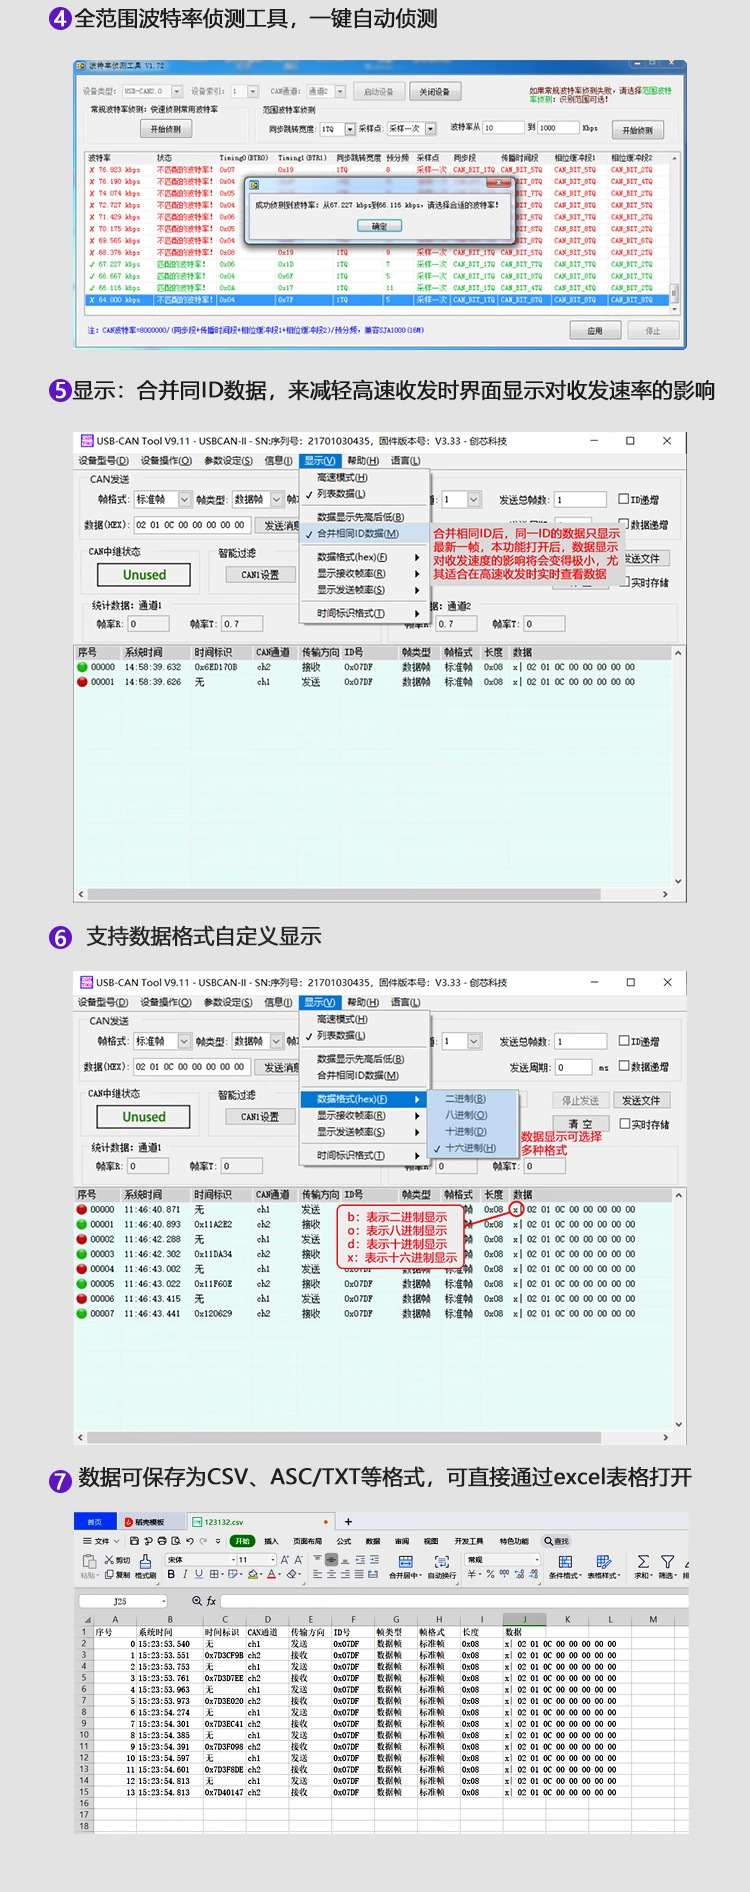750x1892 pixels.
Task: Click the fx insert function icon
Action: click(211, 1601)
